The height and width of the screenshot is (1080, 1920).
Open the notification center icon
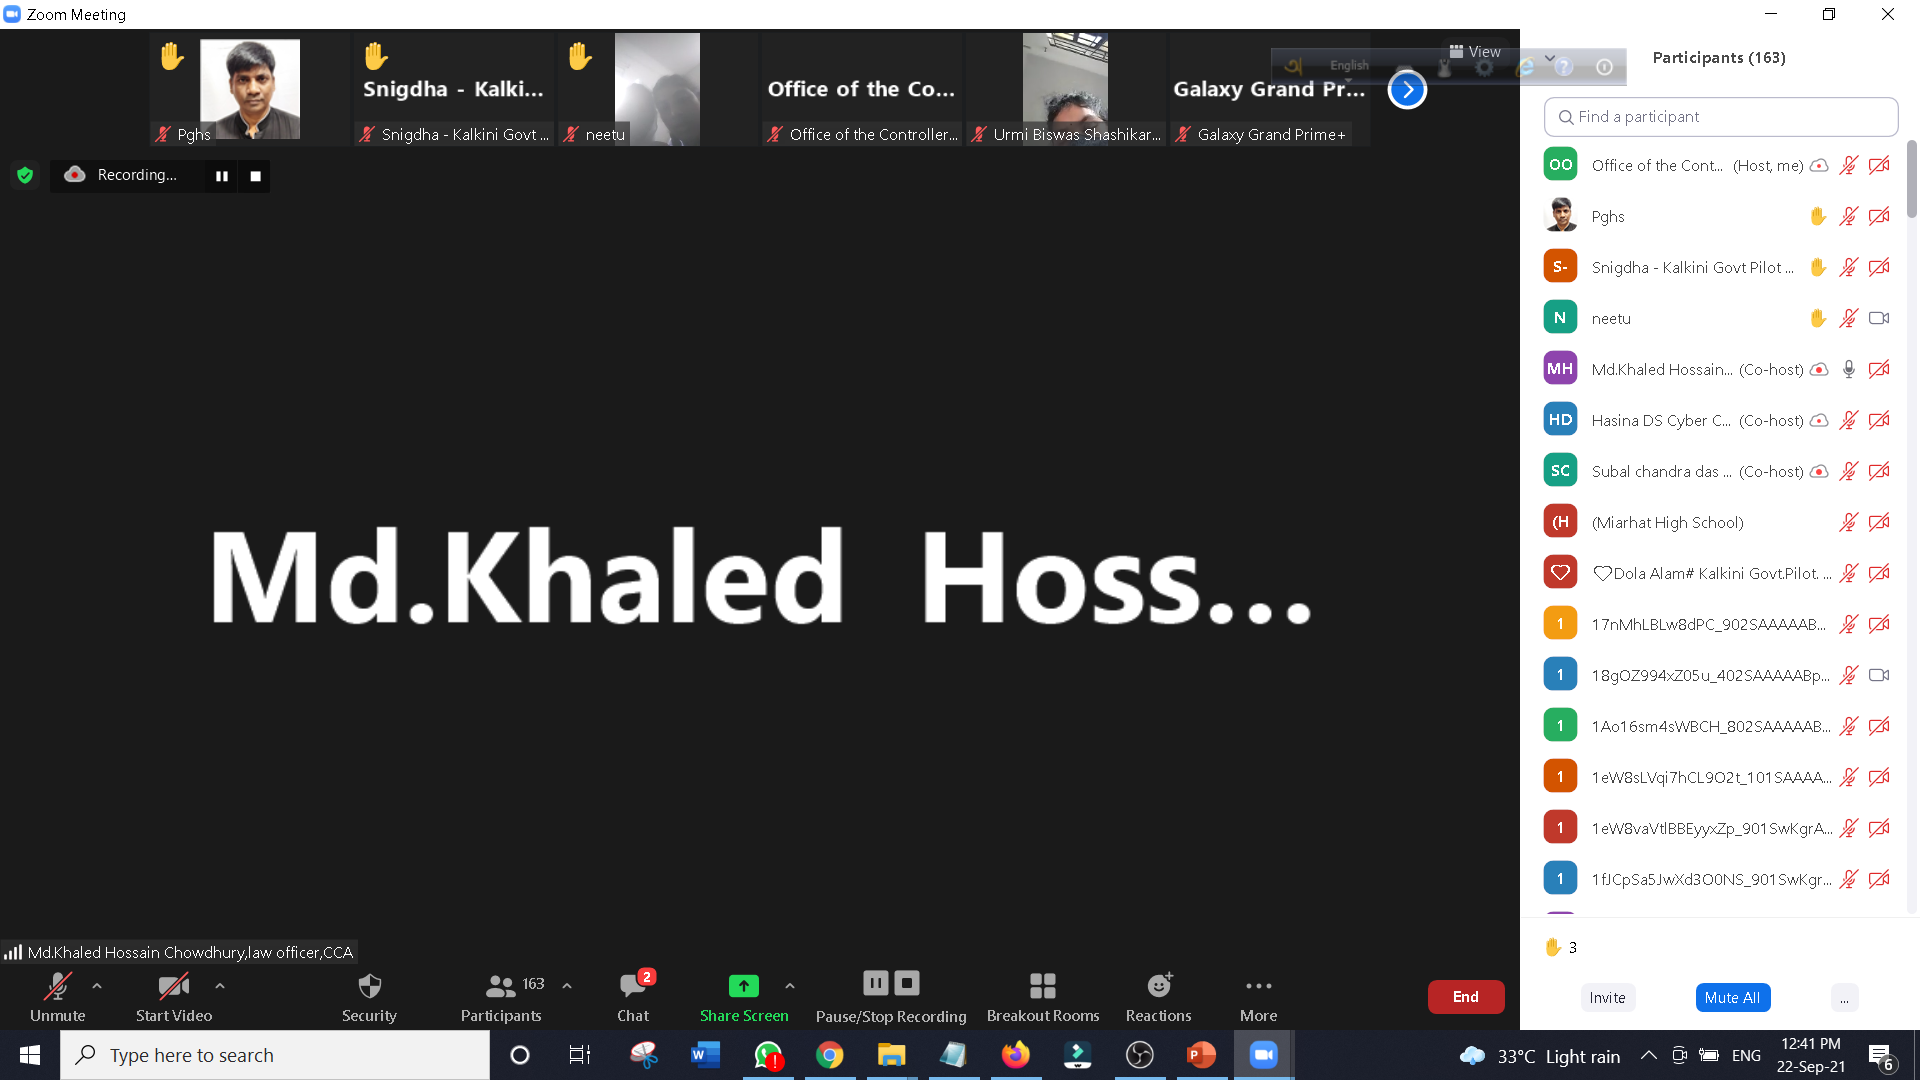click(x=1881, y=1056)
